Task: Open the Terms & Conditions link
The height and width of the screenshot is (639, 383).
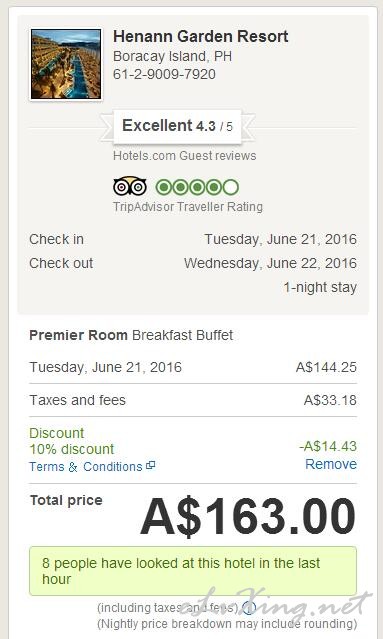Action: (x=86, y=467)
